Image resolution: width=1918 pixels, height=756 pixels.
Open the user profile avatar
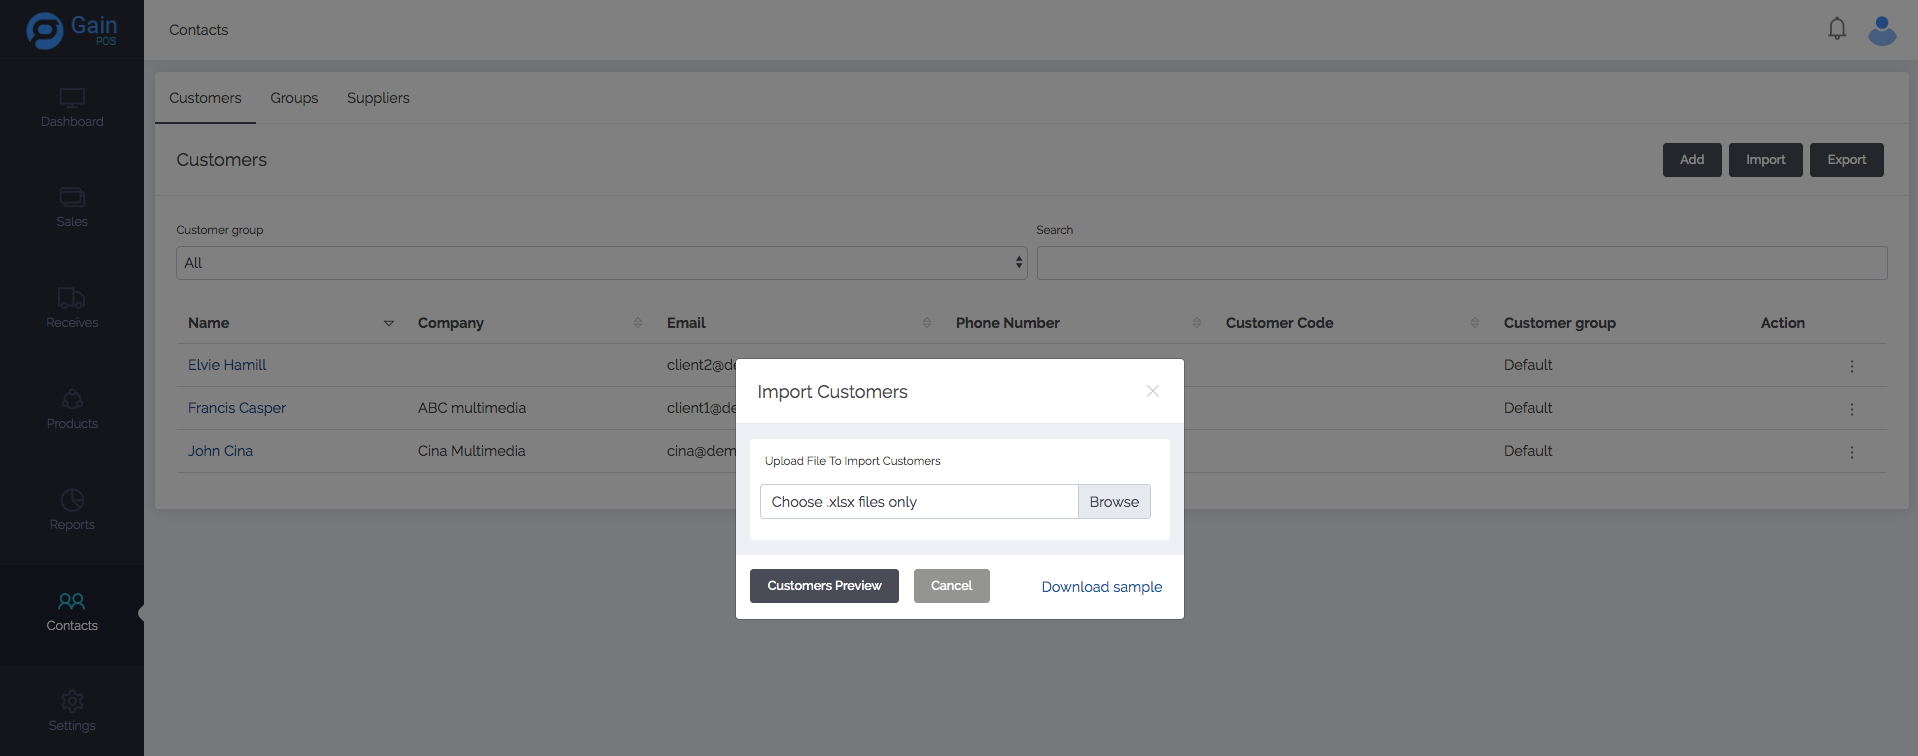pyautogui.click(x=1882, y=30)
